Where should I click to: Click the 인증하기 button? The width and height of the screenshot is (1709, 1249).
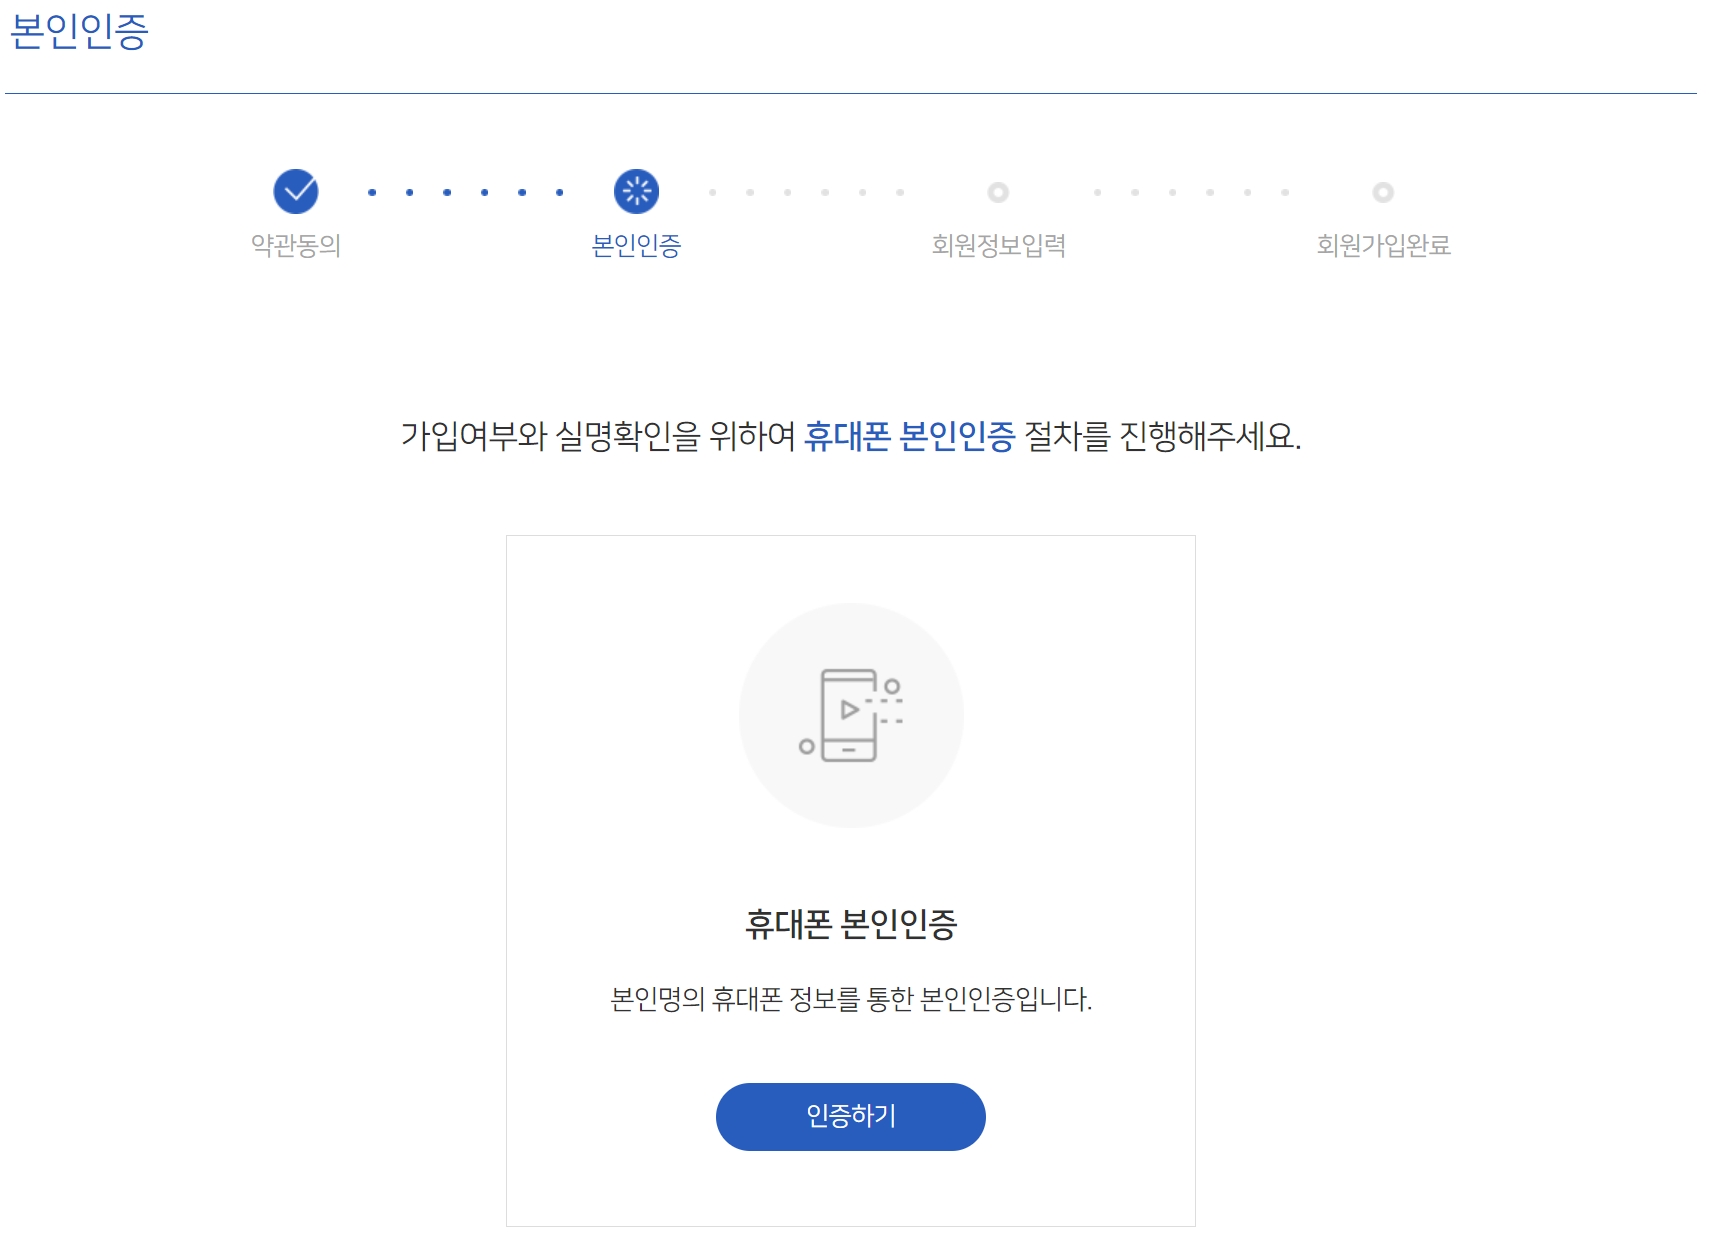click(850, 1116)
